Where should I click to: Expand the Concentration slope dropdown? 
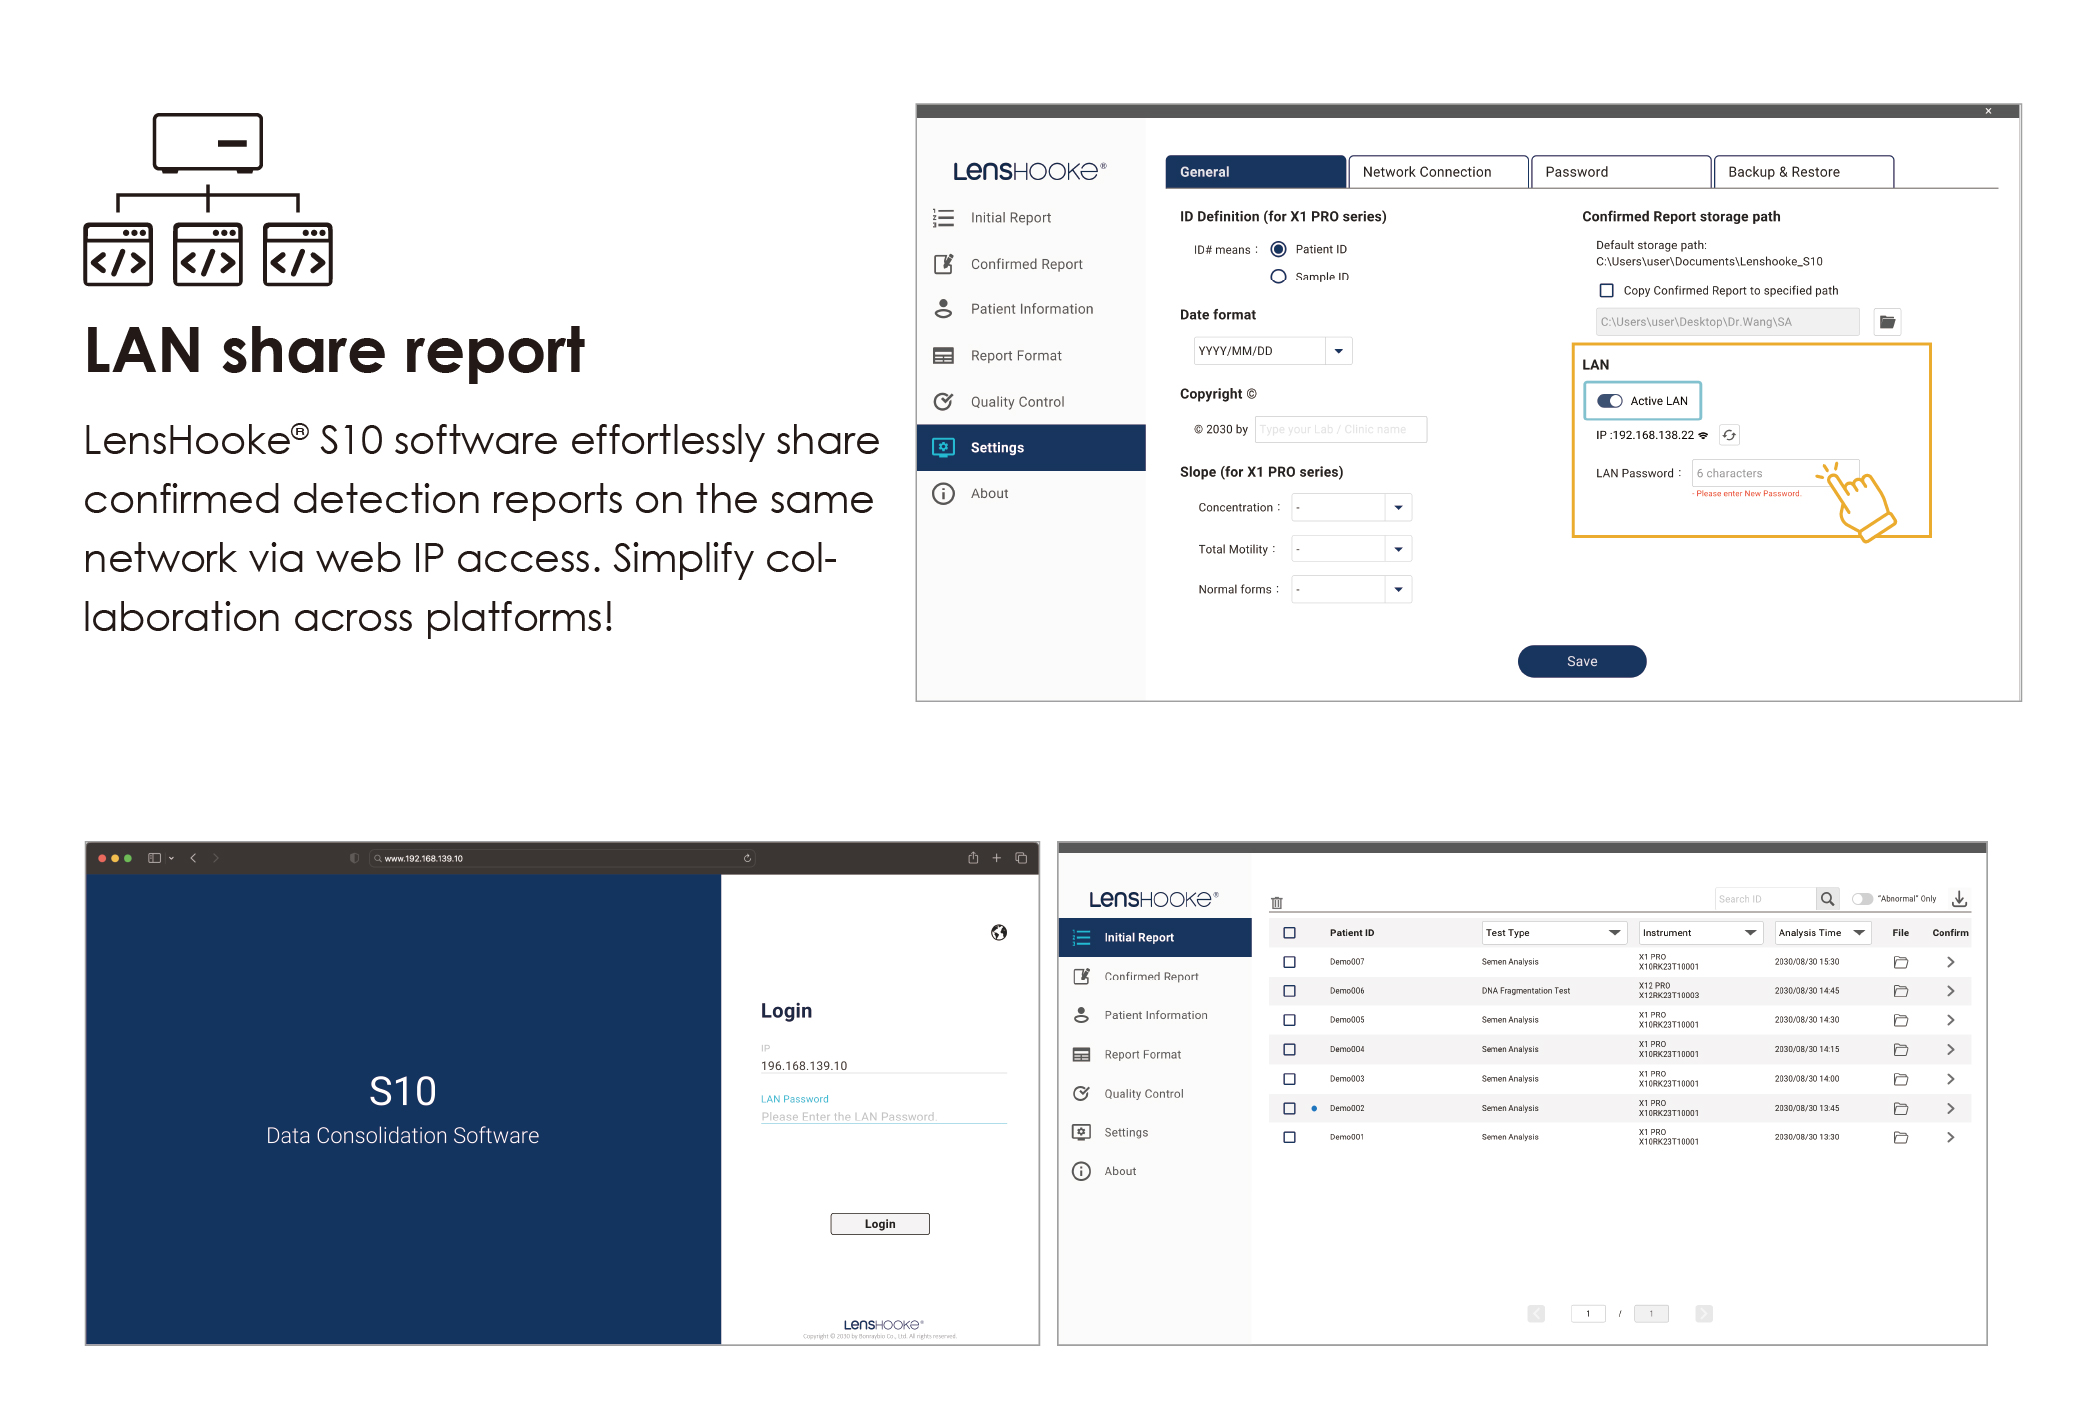pos(1398,508)
